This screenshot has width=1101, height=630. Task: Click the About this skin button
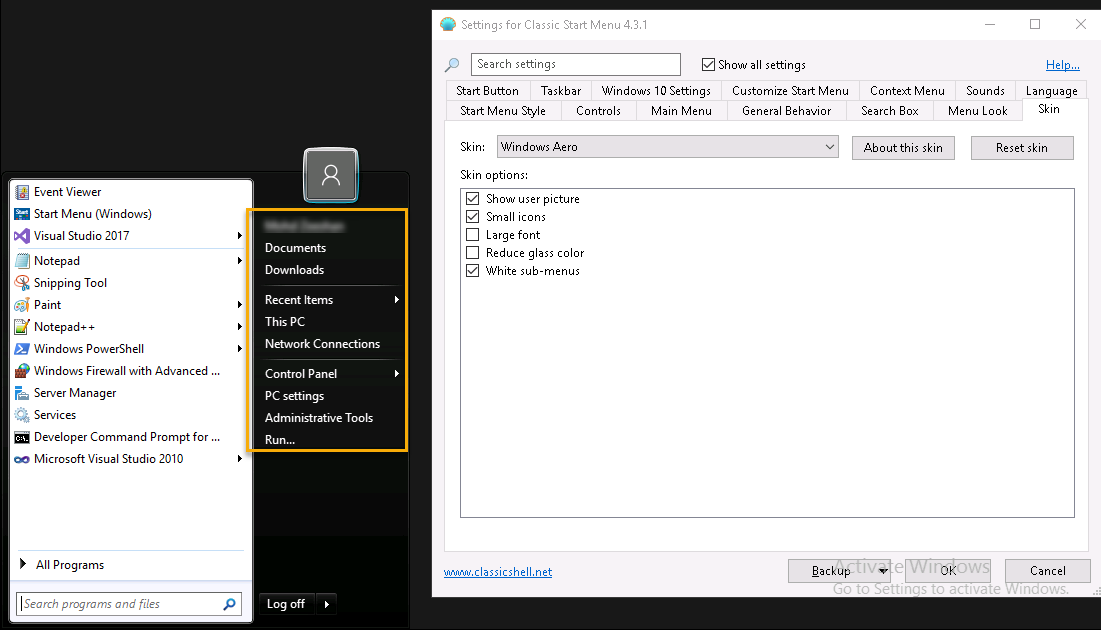903,147
